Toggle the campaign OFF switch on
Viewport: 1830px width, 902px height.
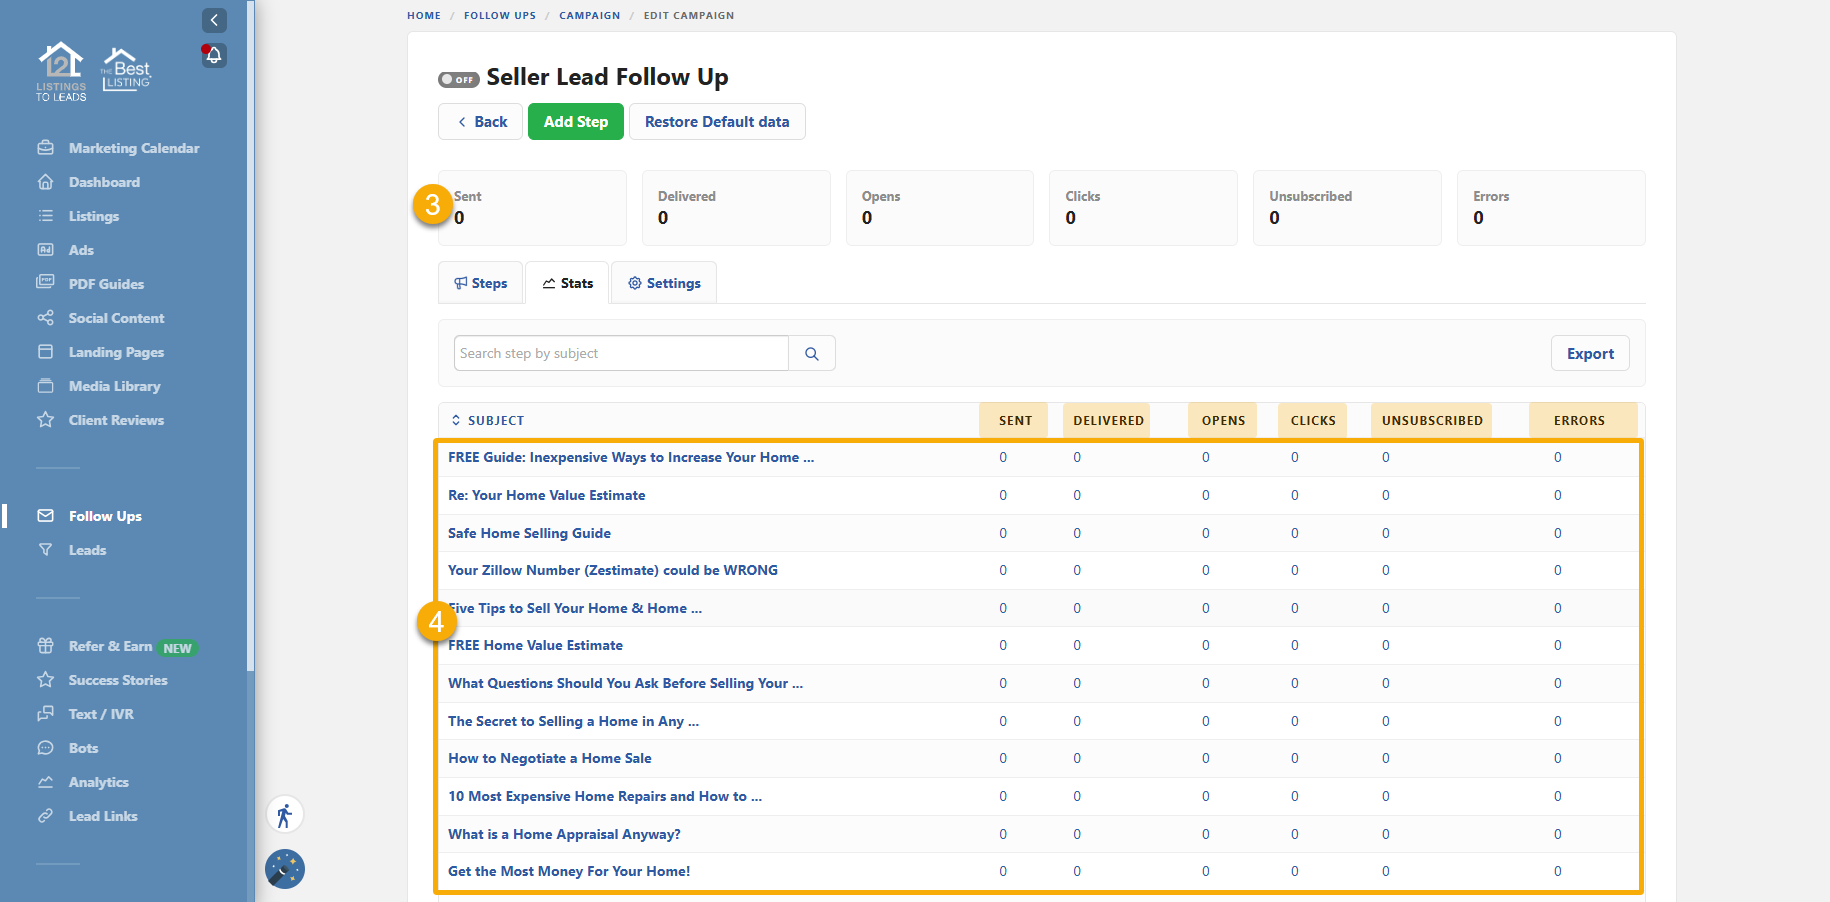(458, 79)
